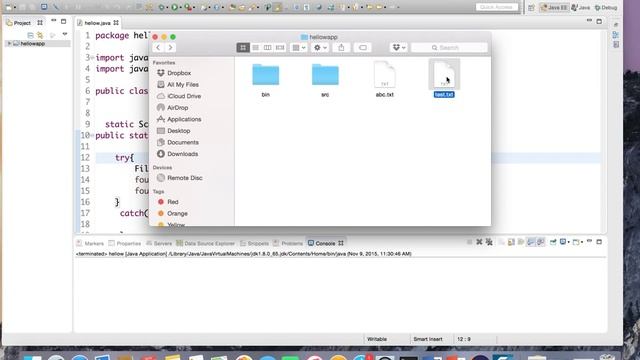This screenshot has height=360, width=640.
Task: Open the bin folder in Finder
Action: [x=265, y=74]
